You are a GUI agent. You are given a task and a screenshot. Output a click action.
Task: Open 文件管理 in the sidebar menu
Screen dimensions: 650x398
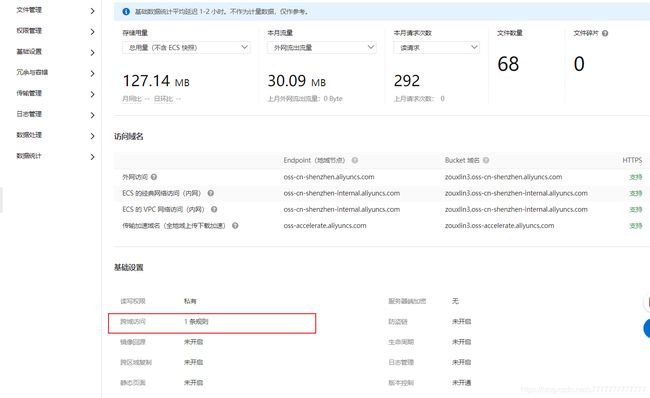click(29, 10)
